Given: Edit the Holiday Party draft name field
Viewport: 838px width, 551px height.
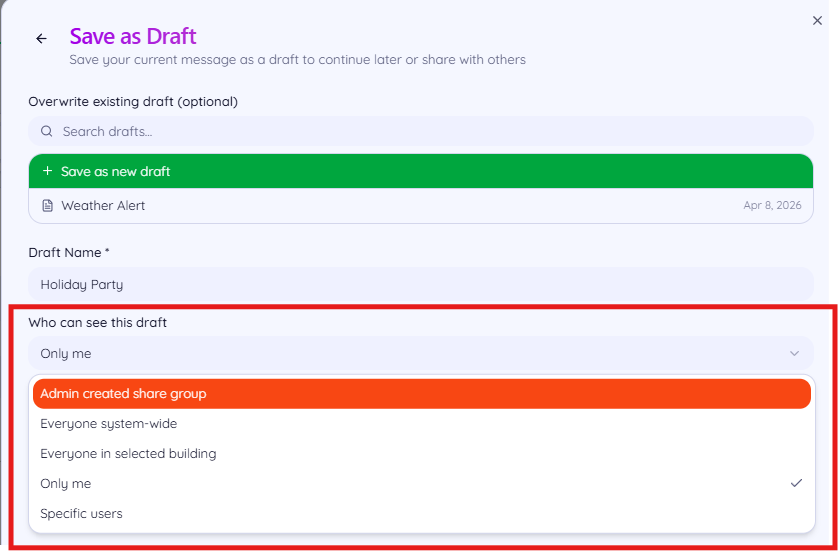Looking at the screenshot, I should coord(421,284).
